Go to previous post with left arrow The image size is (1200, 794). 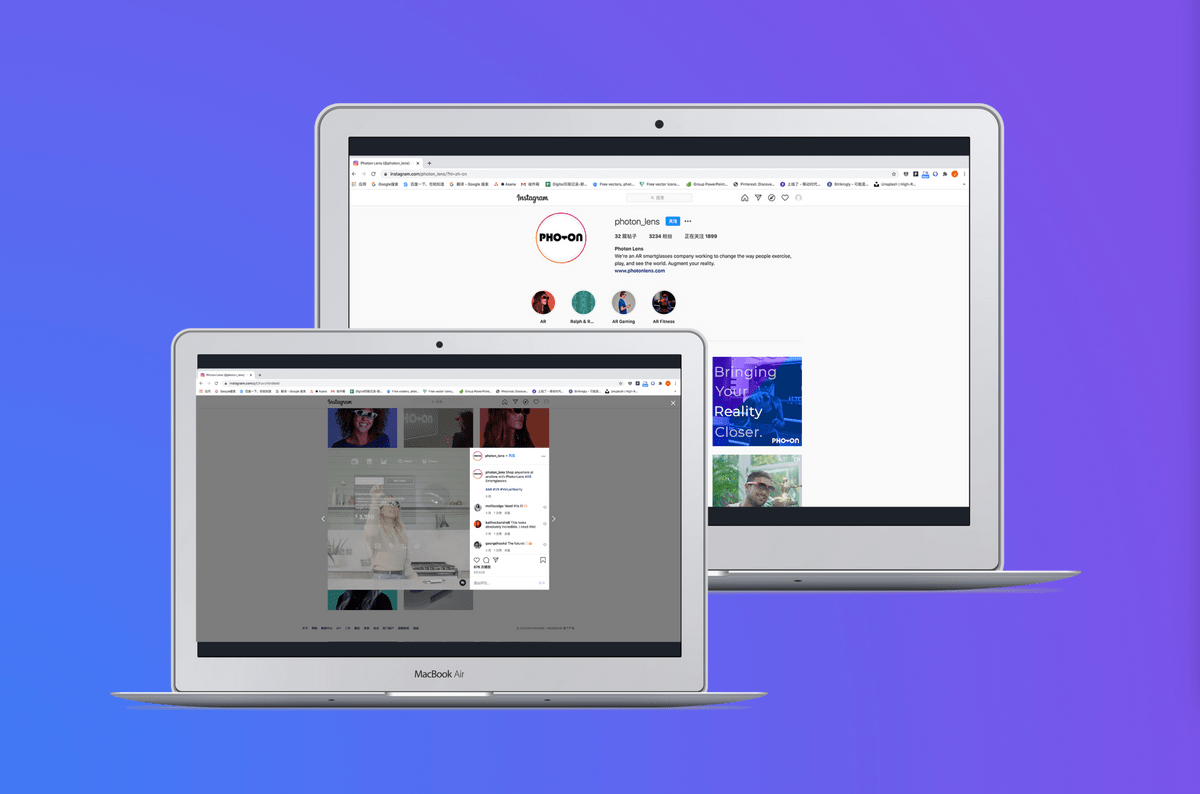tap(323, 519)
